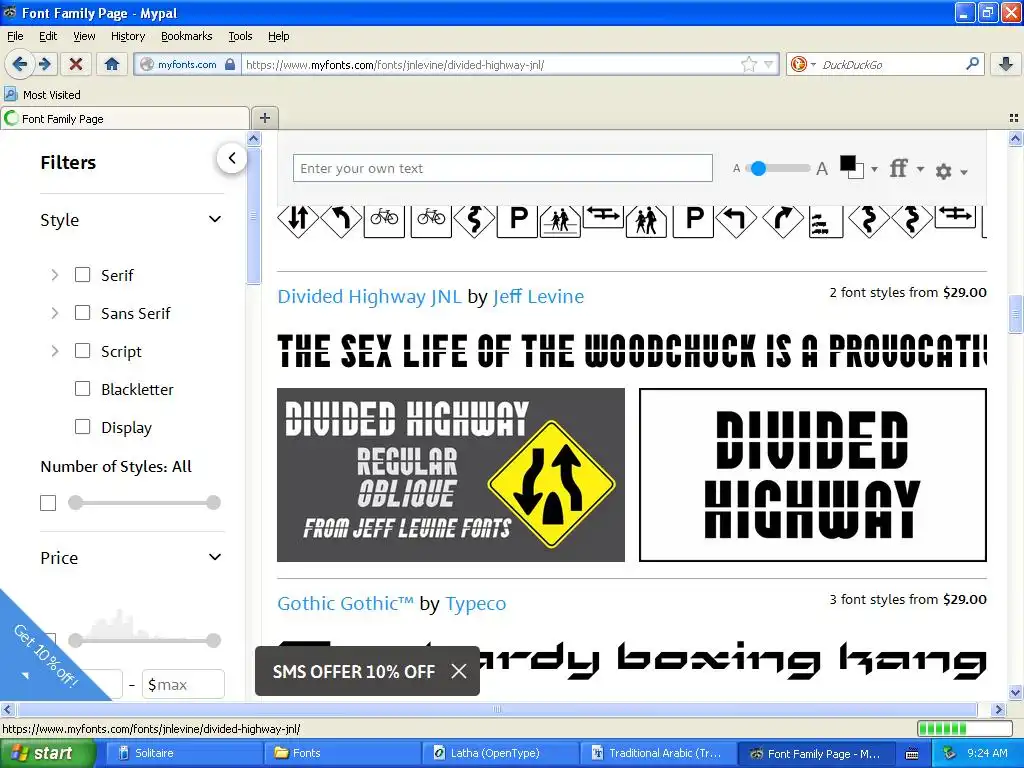Open the Bookmarks menu
The height and width of the screenshot is (768, 1024).
(186, 36)
